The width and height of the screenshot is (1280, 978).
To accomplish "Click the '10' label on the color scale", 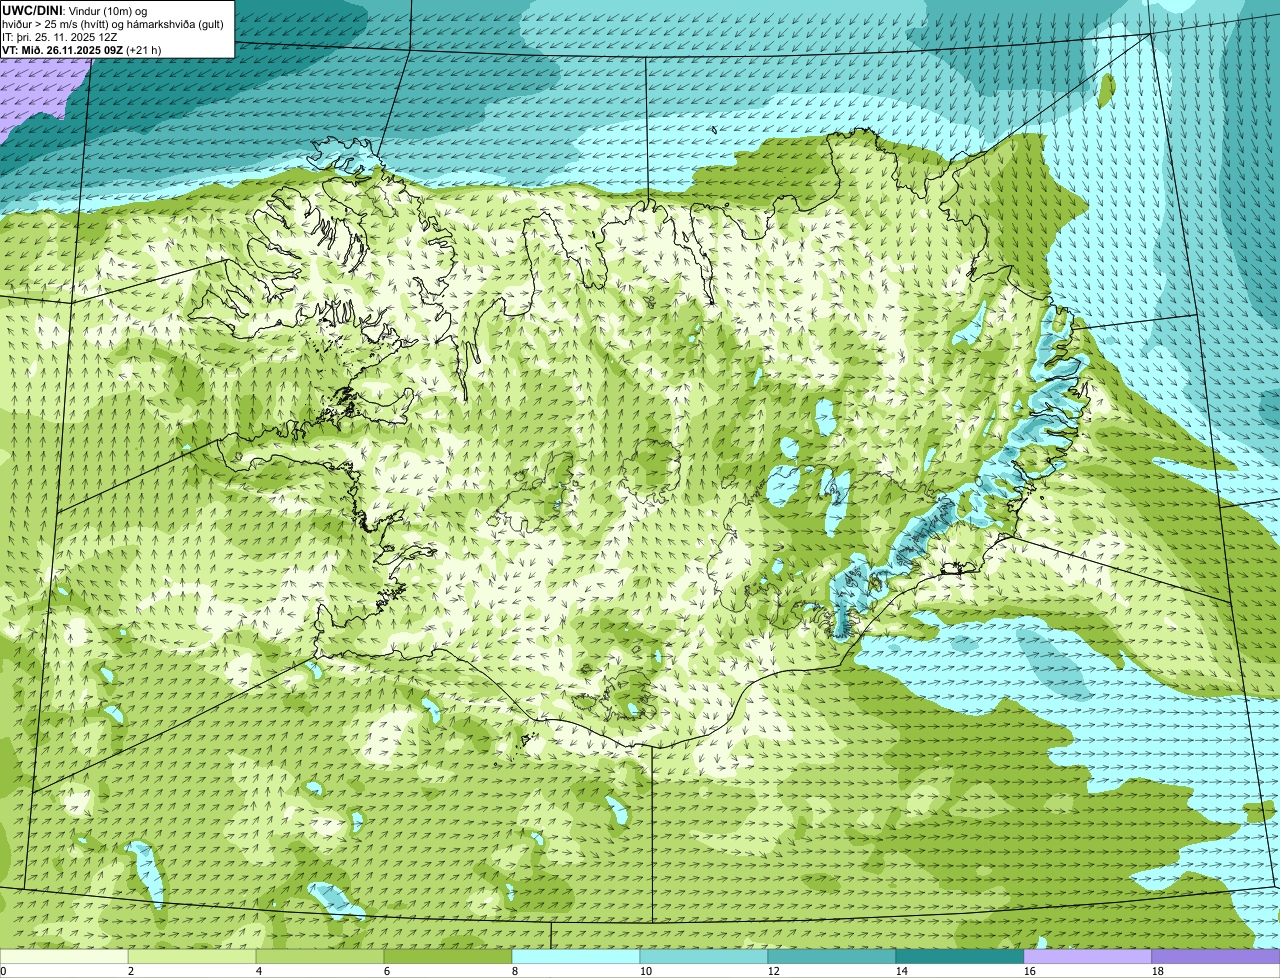I will tap(646, 971).
